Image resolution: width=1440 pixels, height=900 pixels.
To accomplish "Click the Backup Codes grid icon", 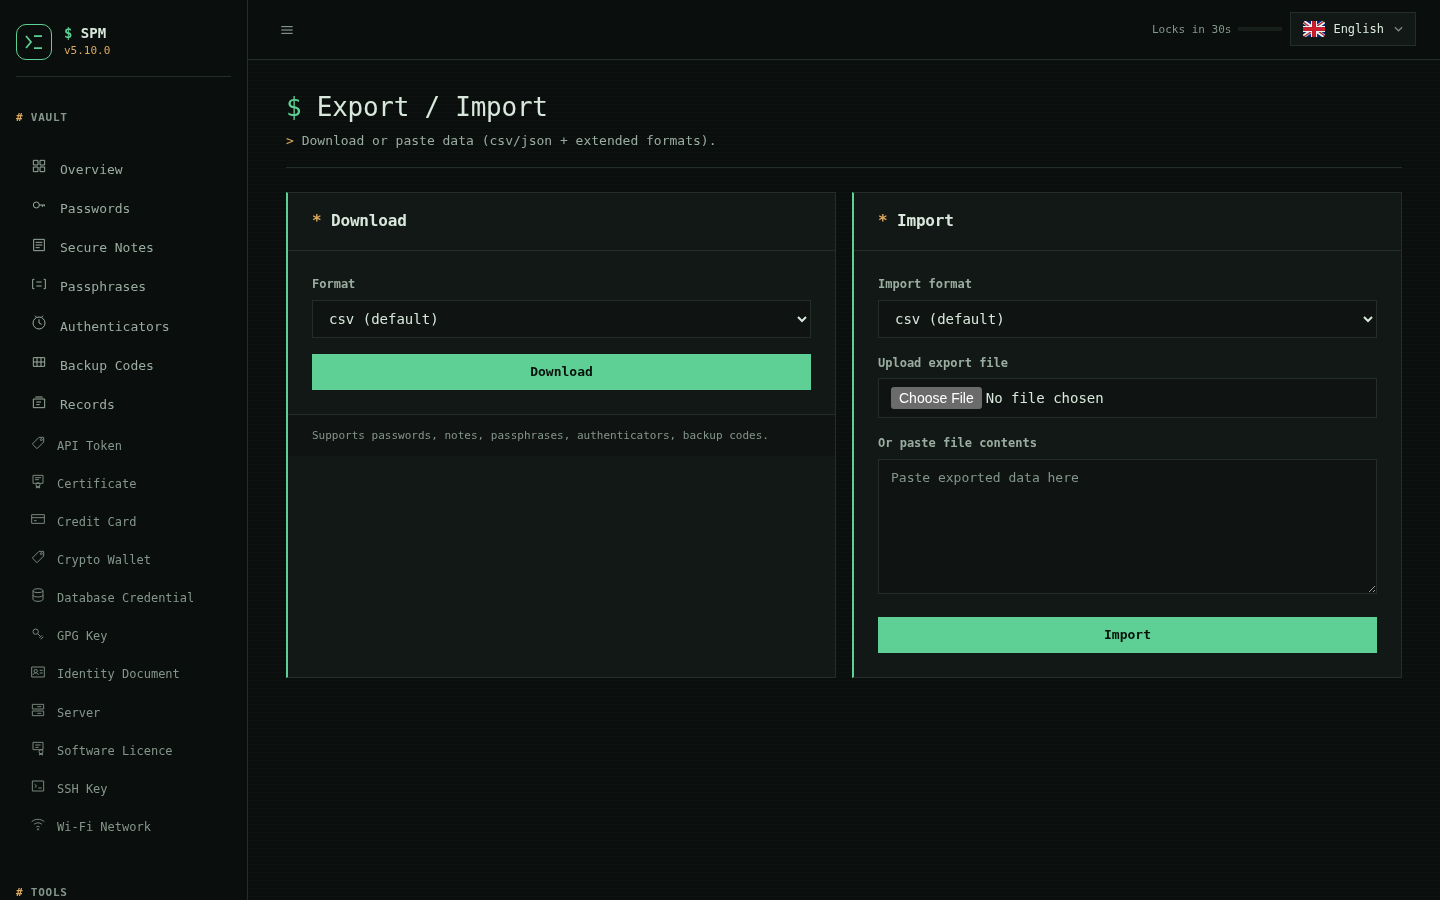I will point(39,362).
